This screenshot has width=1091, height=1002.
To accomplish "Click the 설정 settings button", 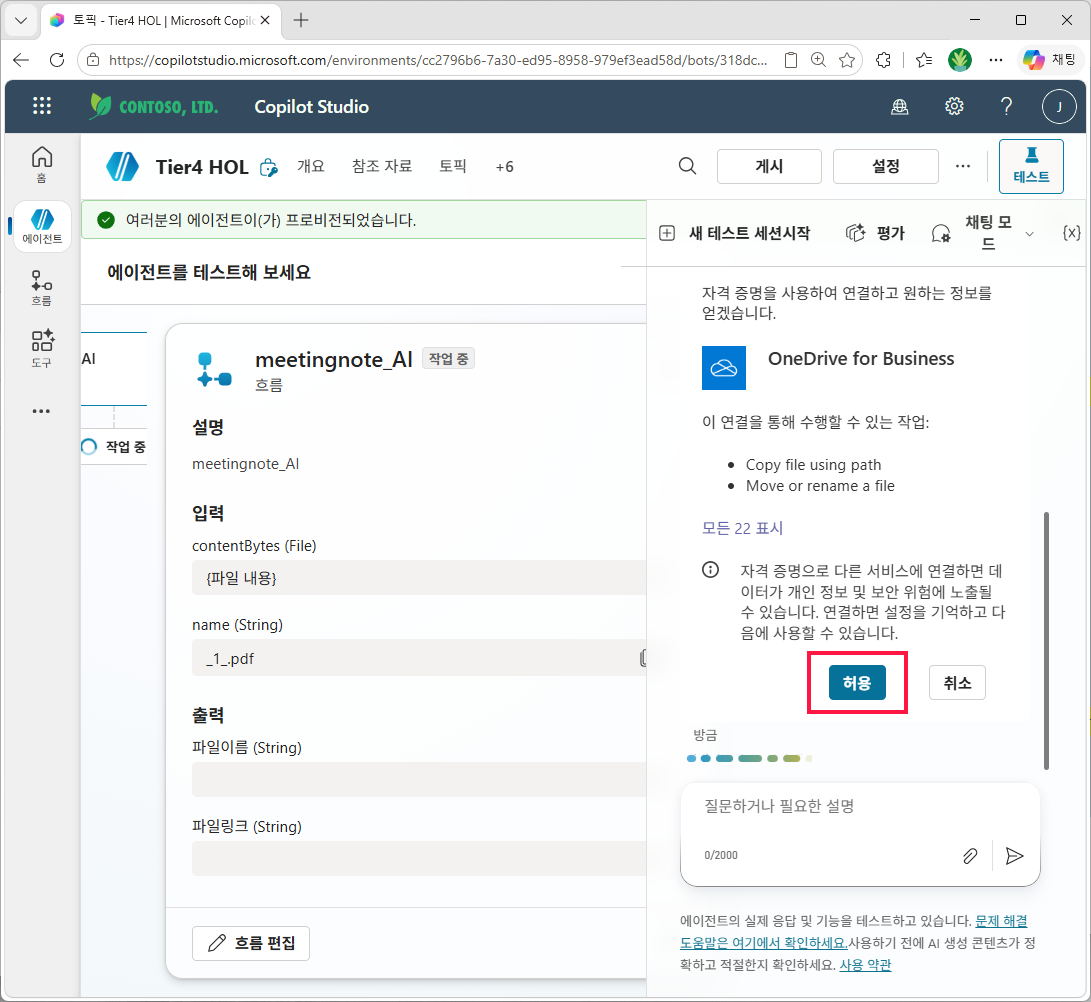I will (x=885, y=166).
